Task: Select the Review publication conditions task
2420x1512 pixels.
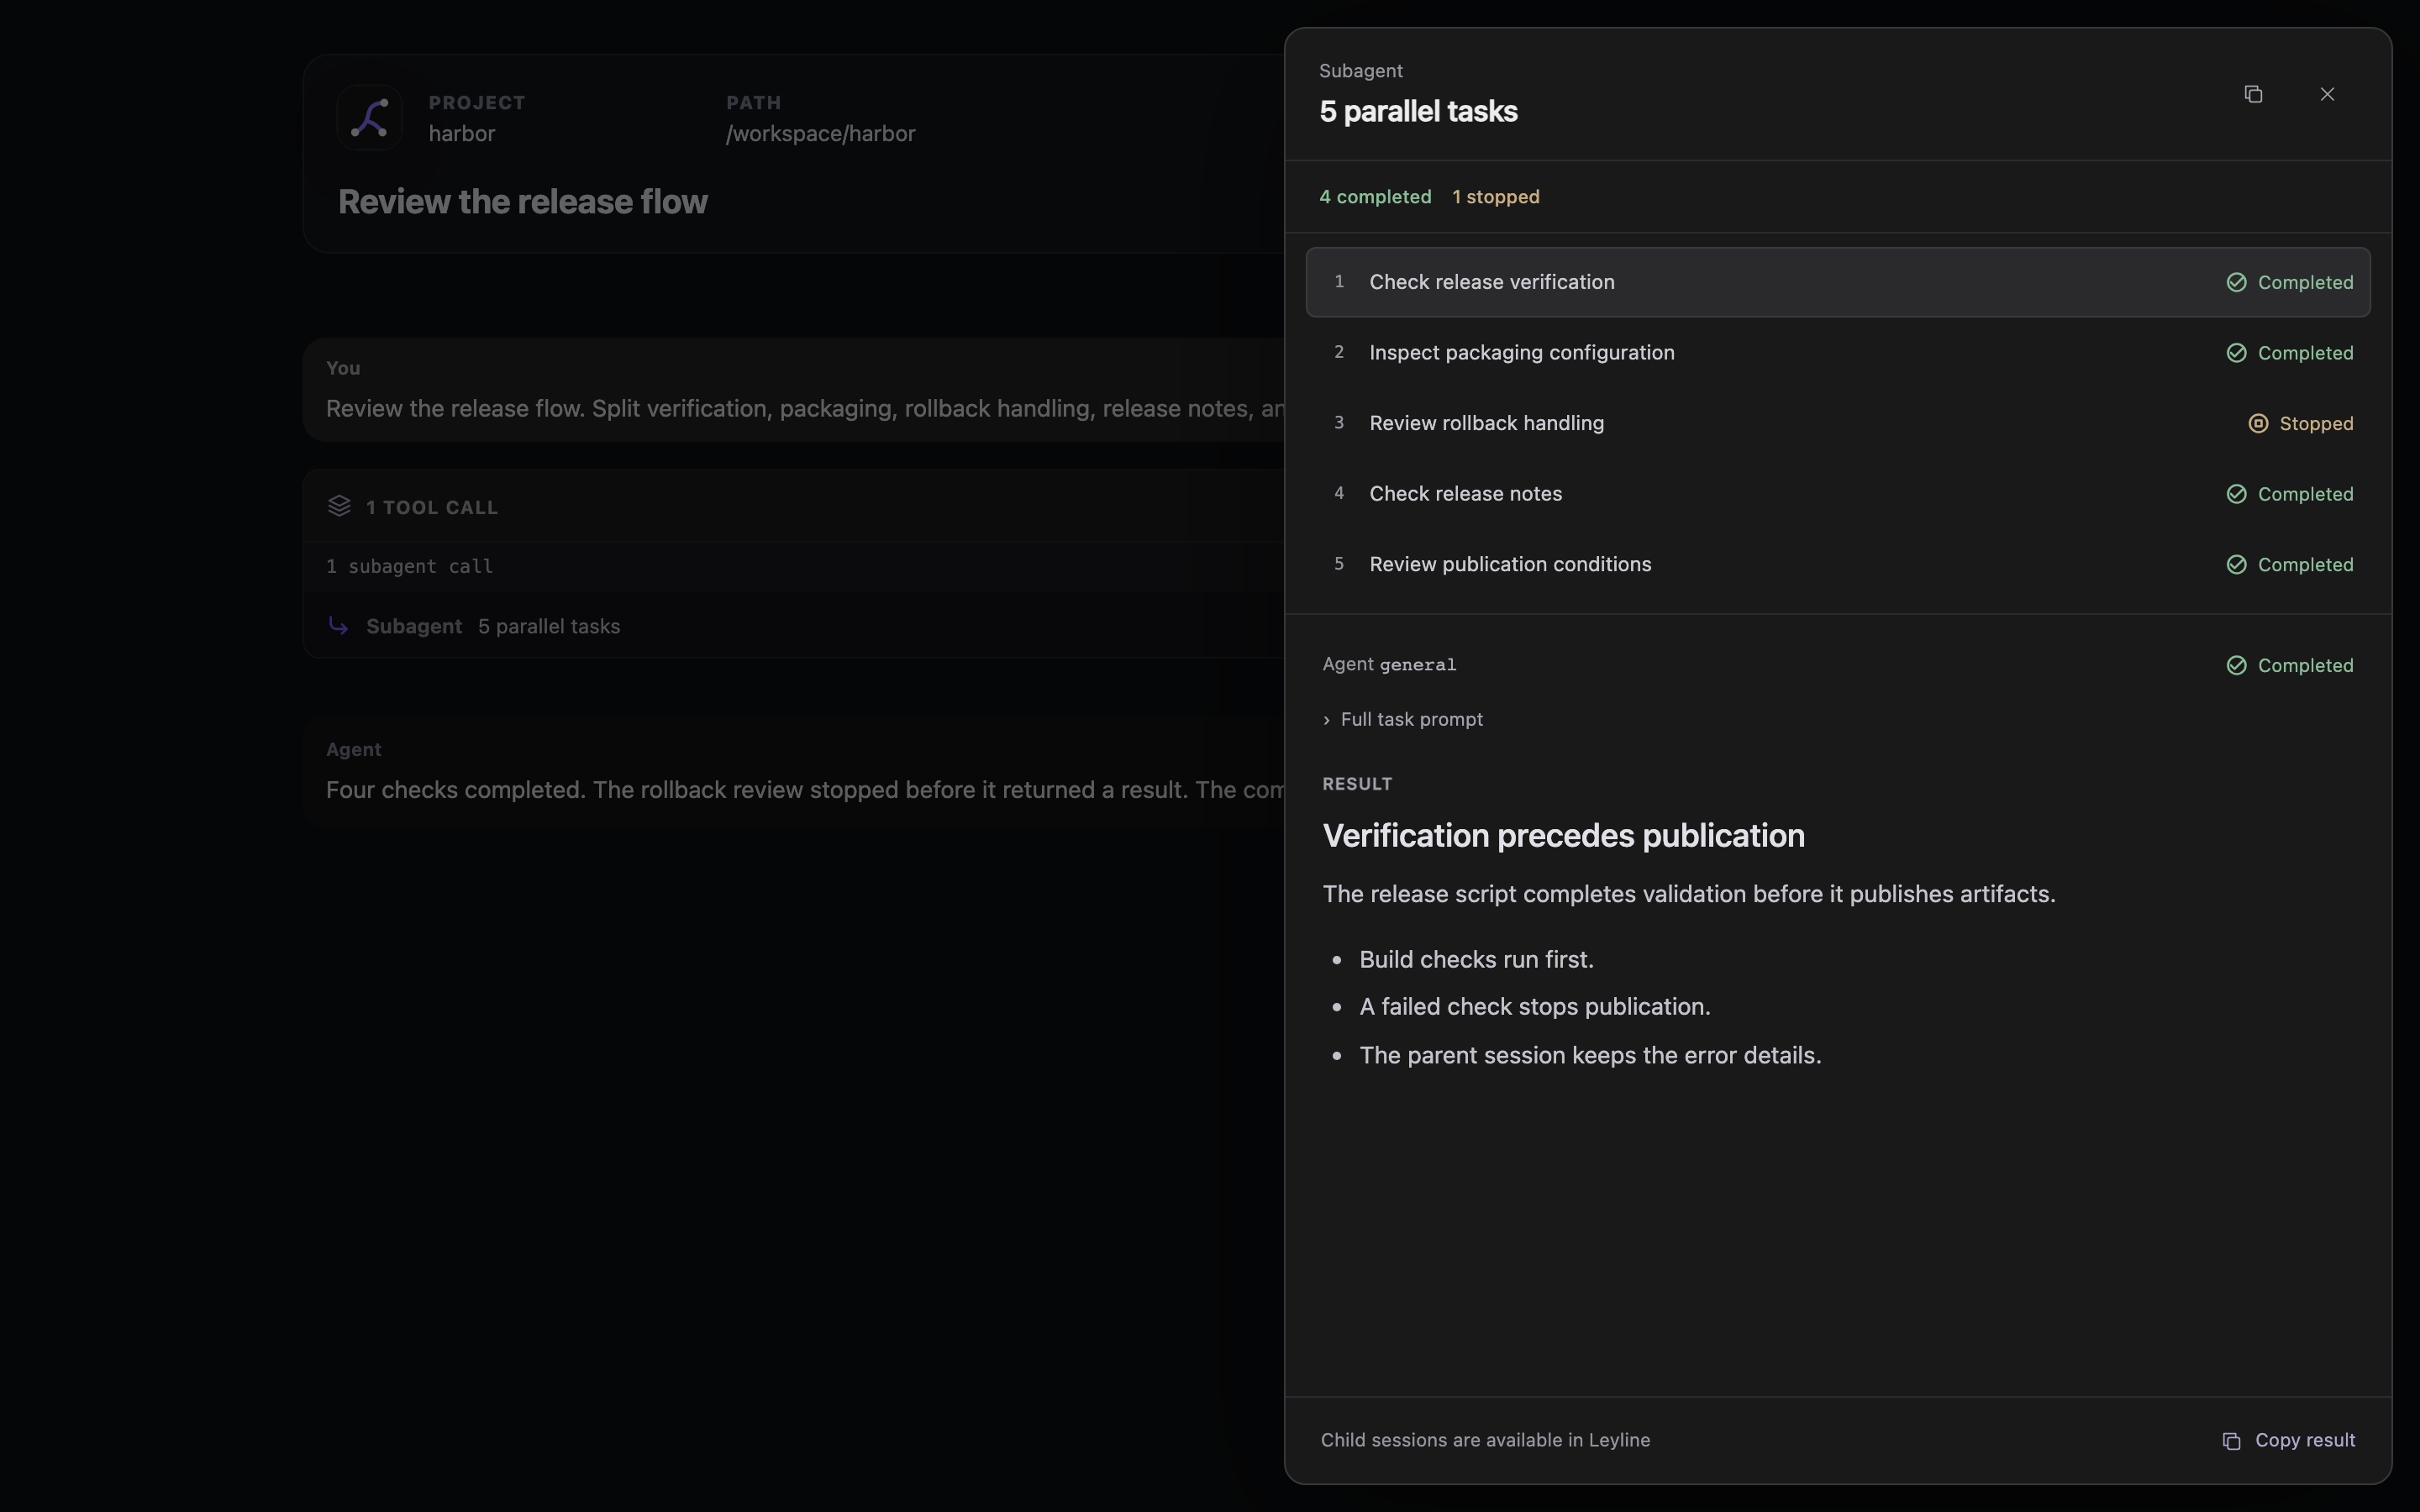Action: coord(1838,564)
